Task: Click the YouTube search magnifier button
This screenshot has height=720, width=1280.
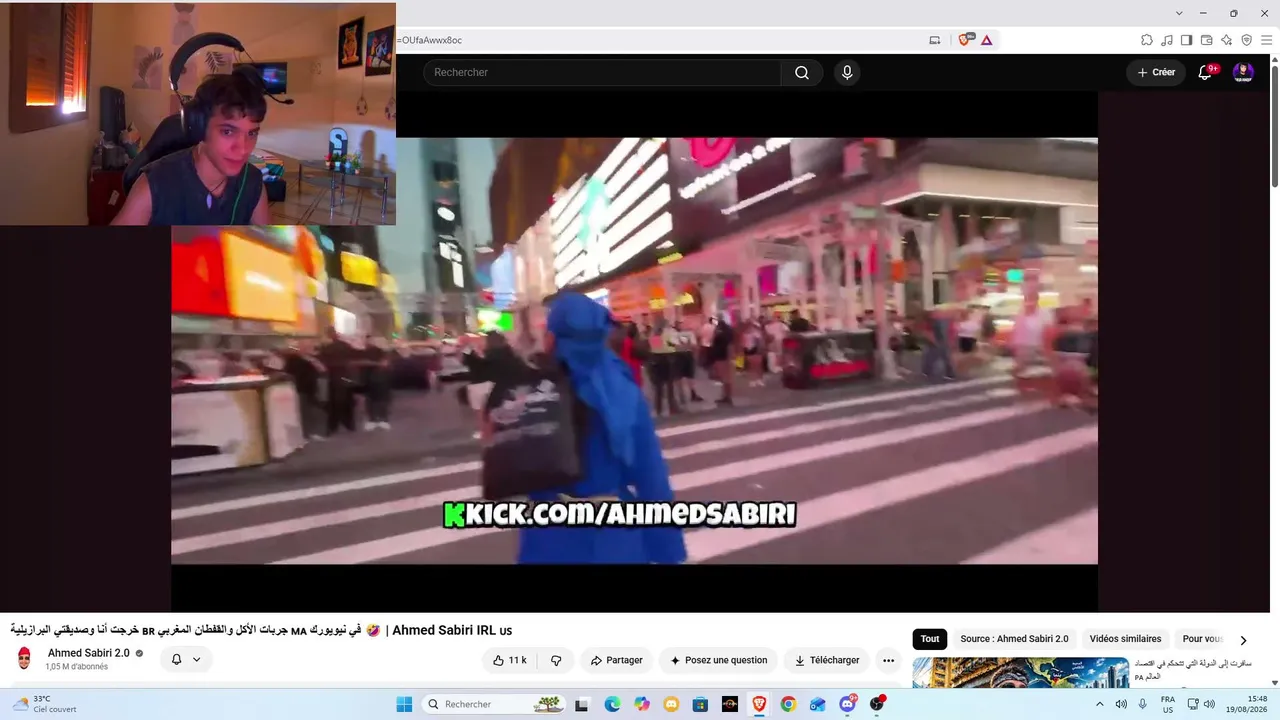Action: coord(802,72)
